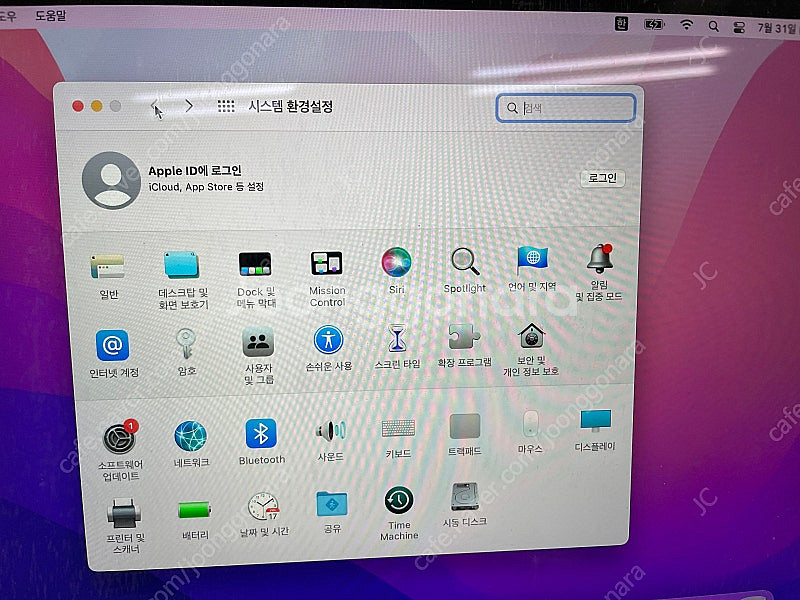Open Korean input source menu
The image size is (800, 600).
[x=621, y=23]
